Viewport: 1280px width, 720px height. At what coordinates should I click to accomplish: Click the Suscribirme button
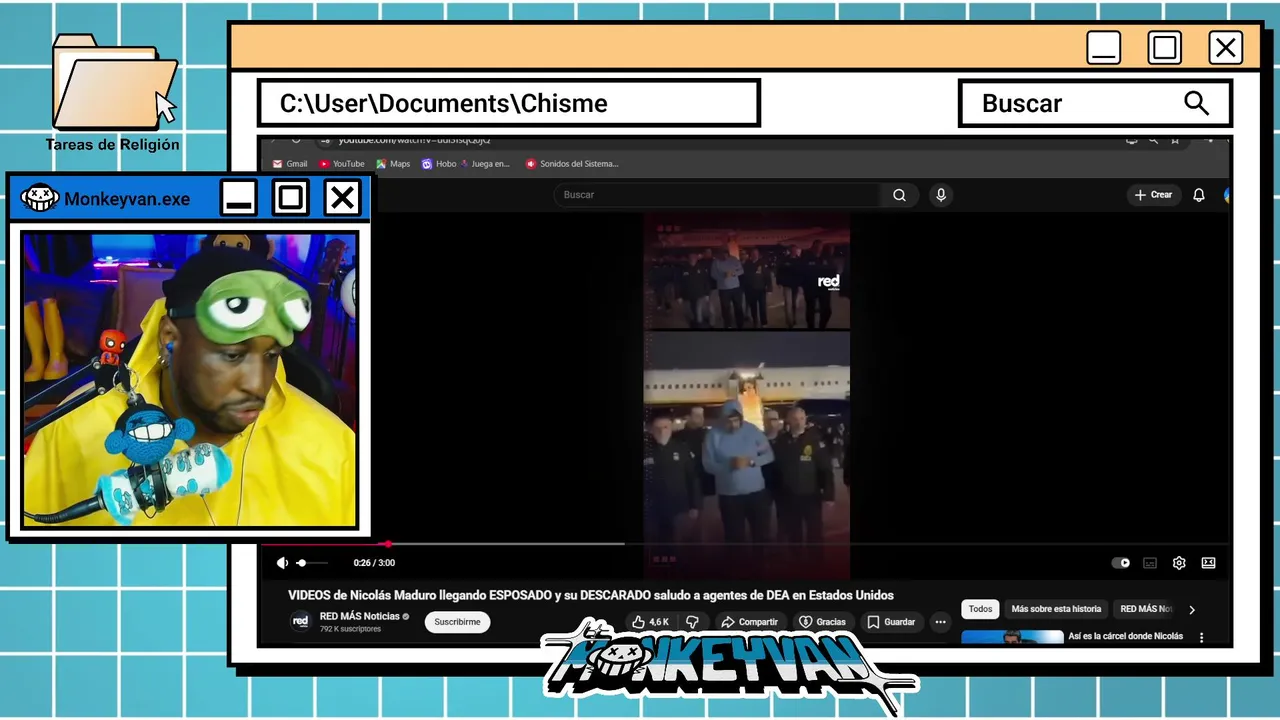457,622
